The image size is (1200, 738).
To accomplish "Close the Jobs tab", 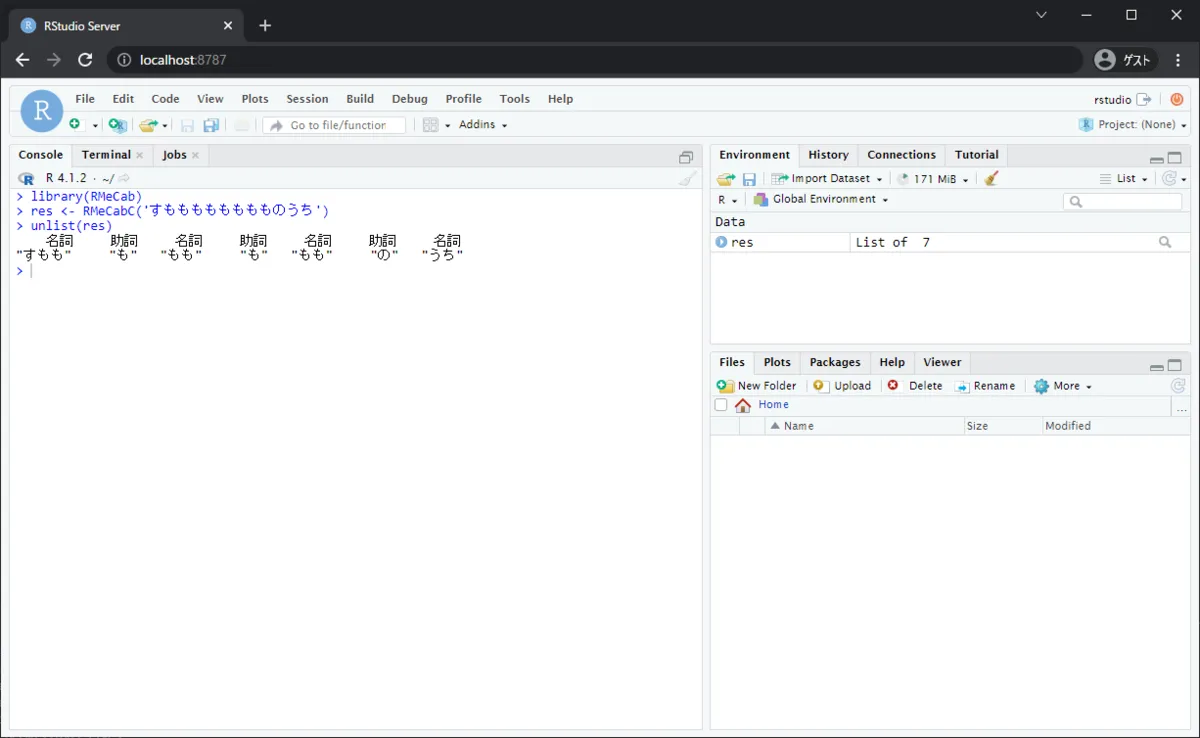I will pyautogui.click(x=195, y=155).
